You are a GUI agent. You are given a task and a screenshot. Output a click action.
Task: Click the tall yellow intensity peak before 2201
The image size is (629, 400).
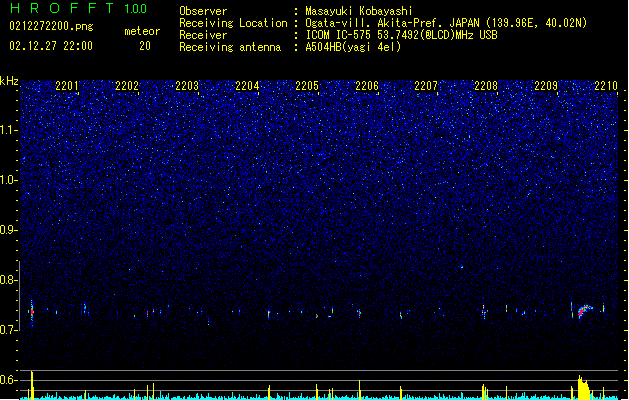pyautogui.click(x=32, y=385)
